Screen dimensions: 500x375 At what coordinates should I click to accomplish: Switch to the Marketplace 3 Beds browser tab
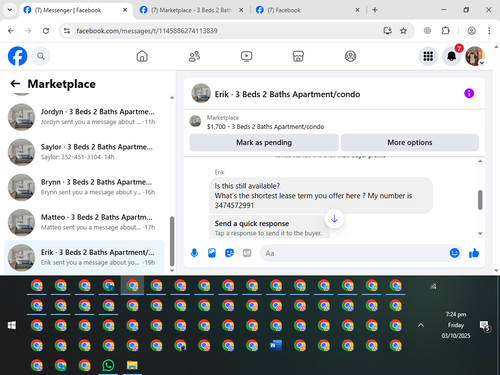191,10
